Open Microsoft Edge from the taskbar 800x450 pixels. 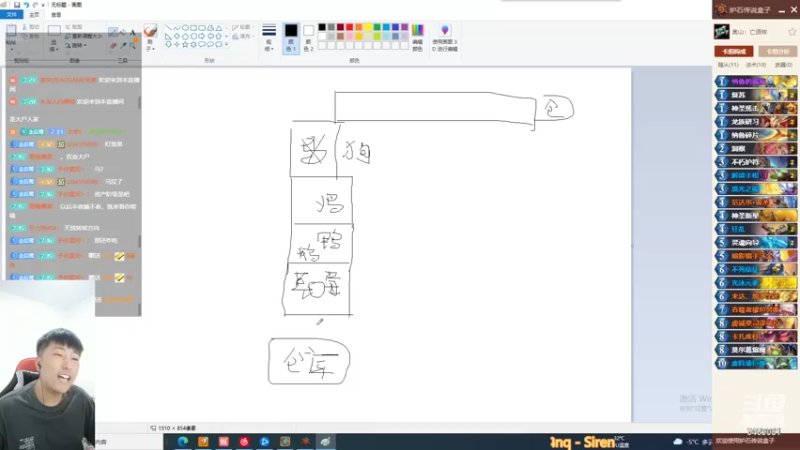(183, 441)
